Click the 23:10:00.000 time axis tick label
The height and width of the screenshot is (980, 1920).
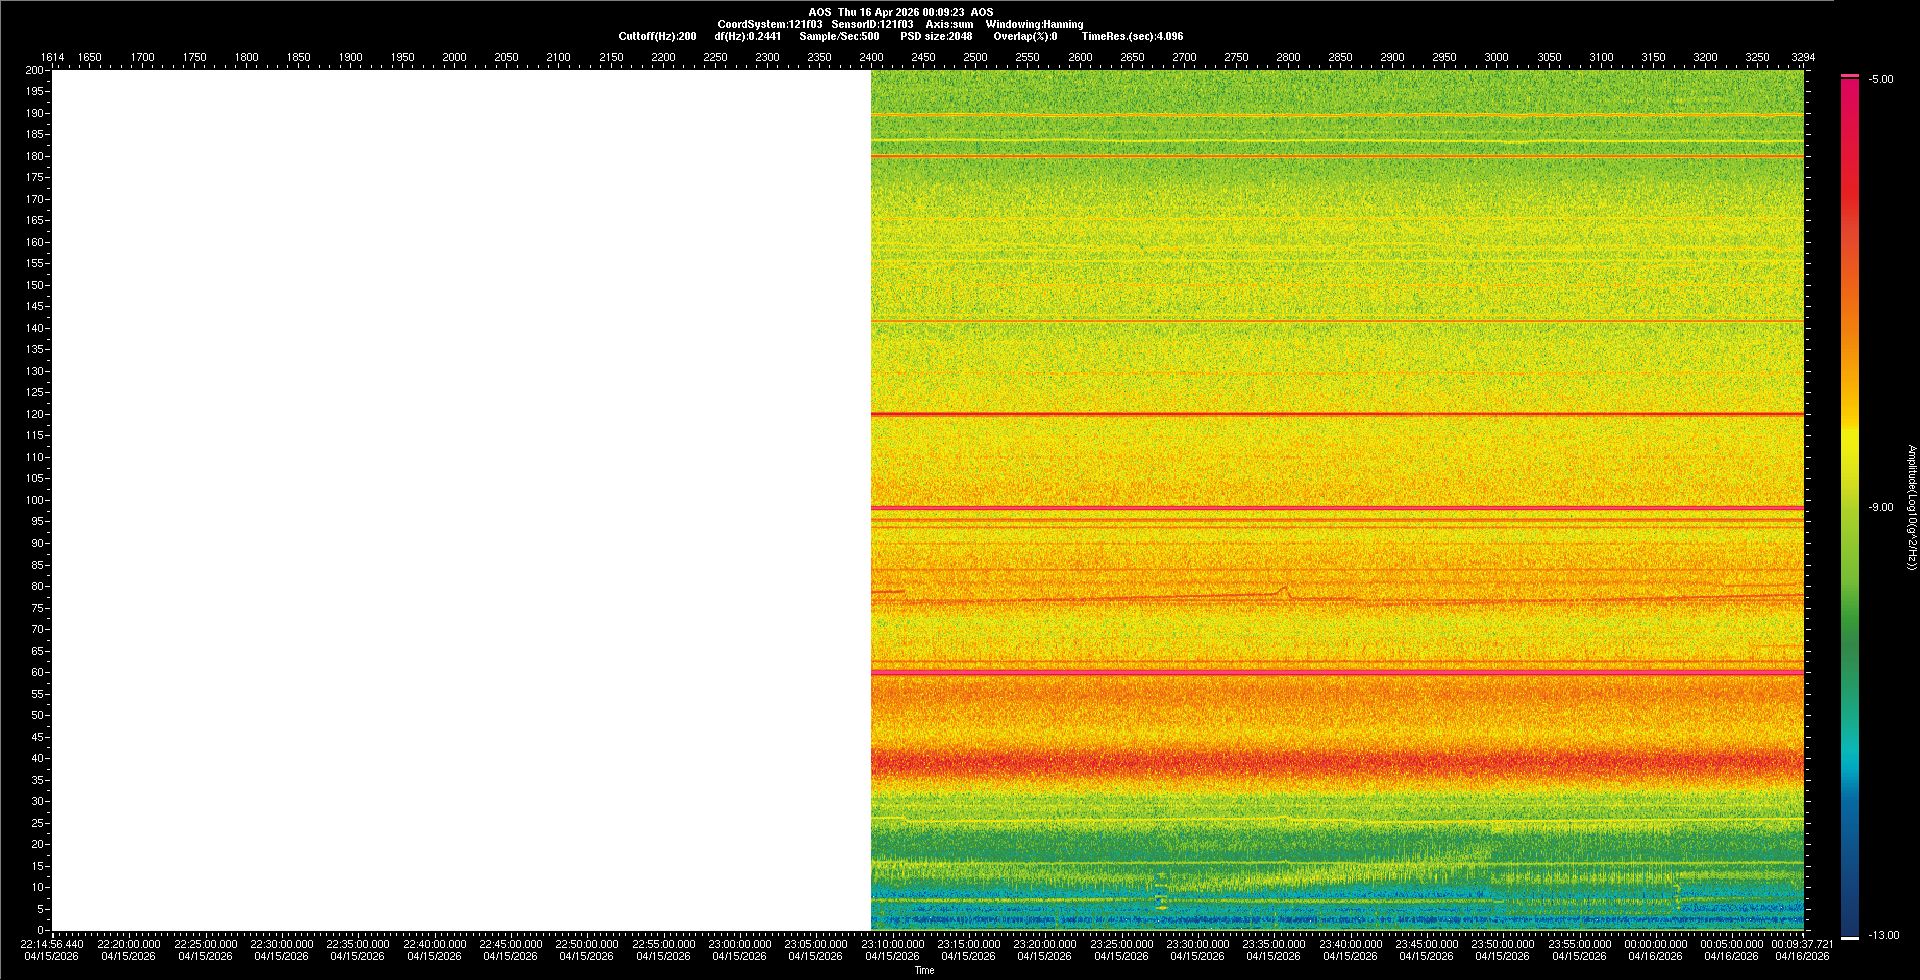click(892, 944)
